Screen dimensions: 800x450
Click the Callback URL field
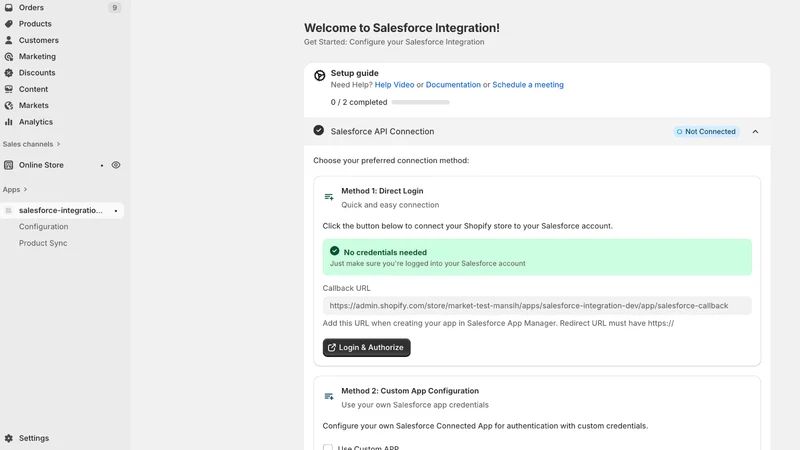tap(537, 306)
